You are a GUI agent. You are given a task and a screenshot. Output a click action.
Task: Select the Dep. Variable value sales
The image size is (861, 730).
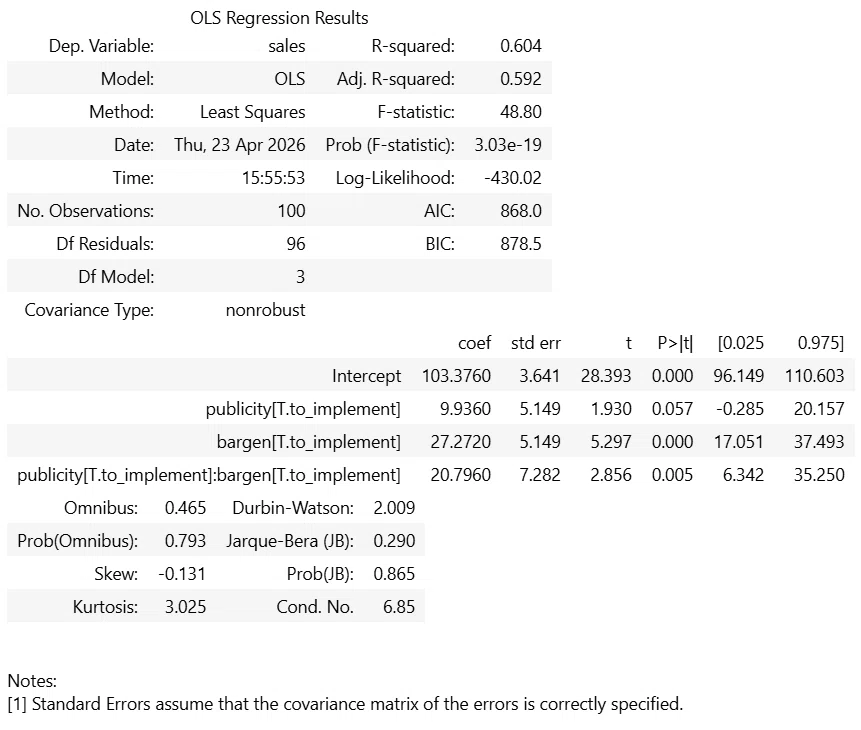pyautogui.click(x=287, y=46)
